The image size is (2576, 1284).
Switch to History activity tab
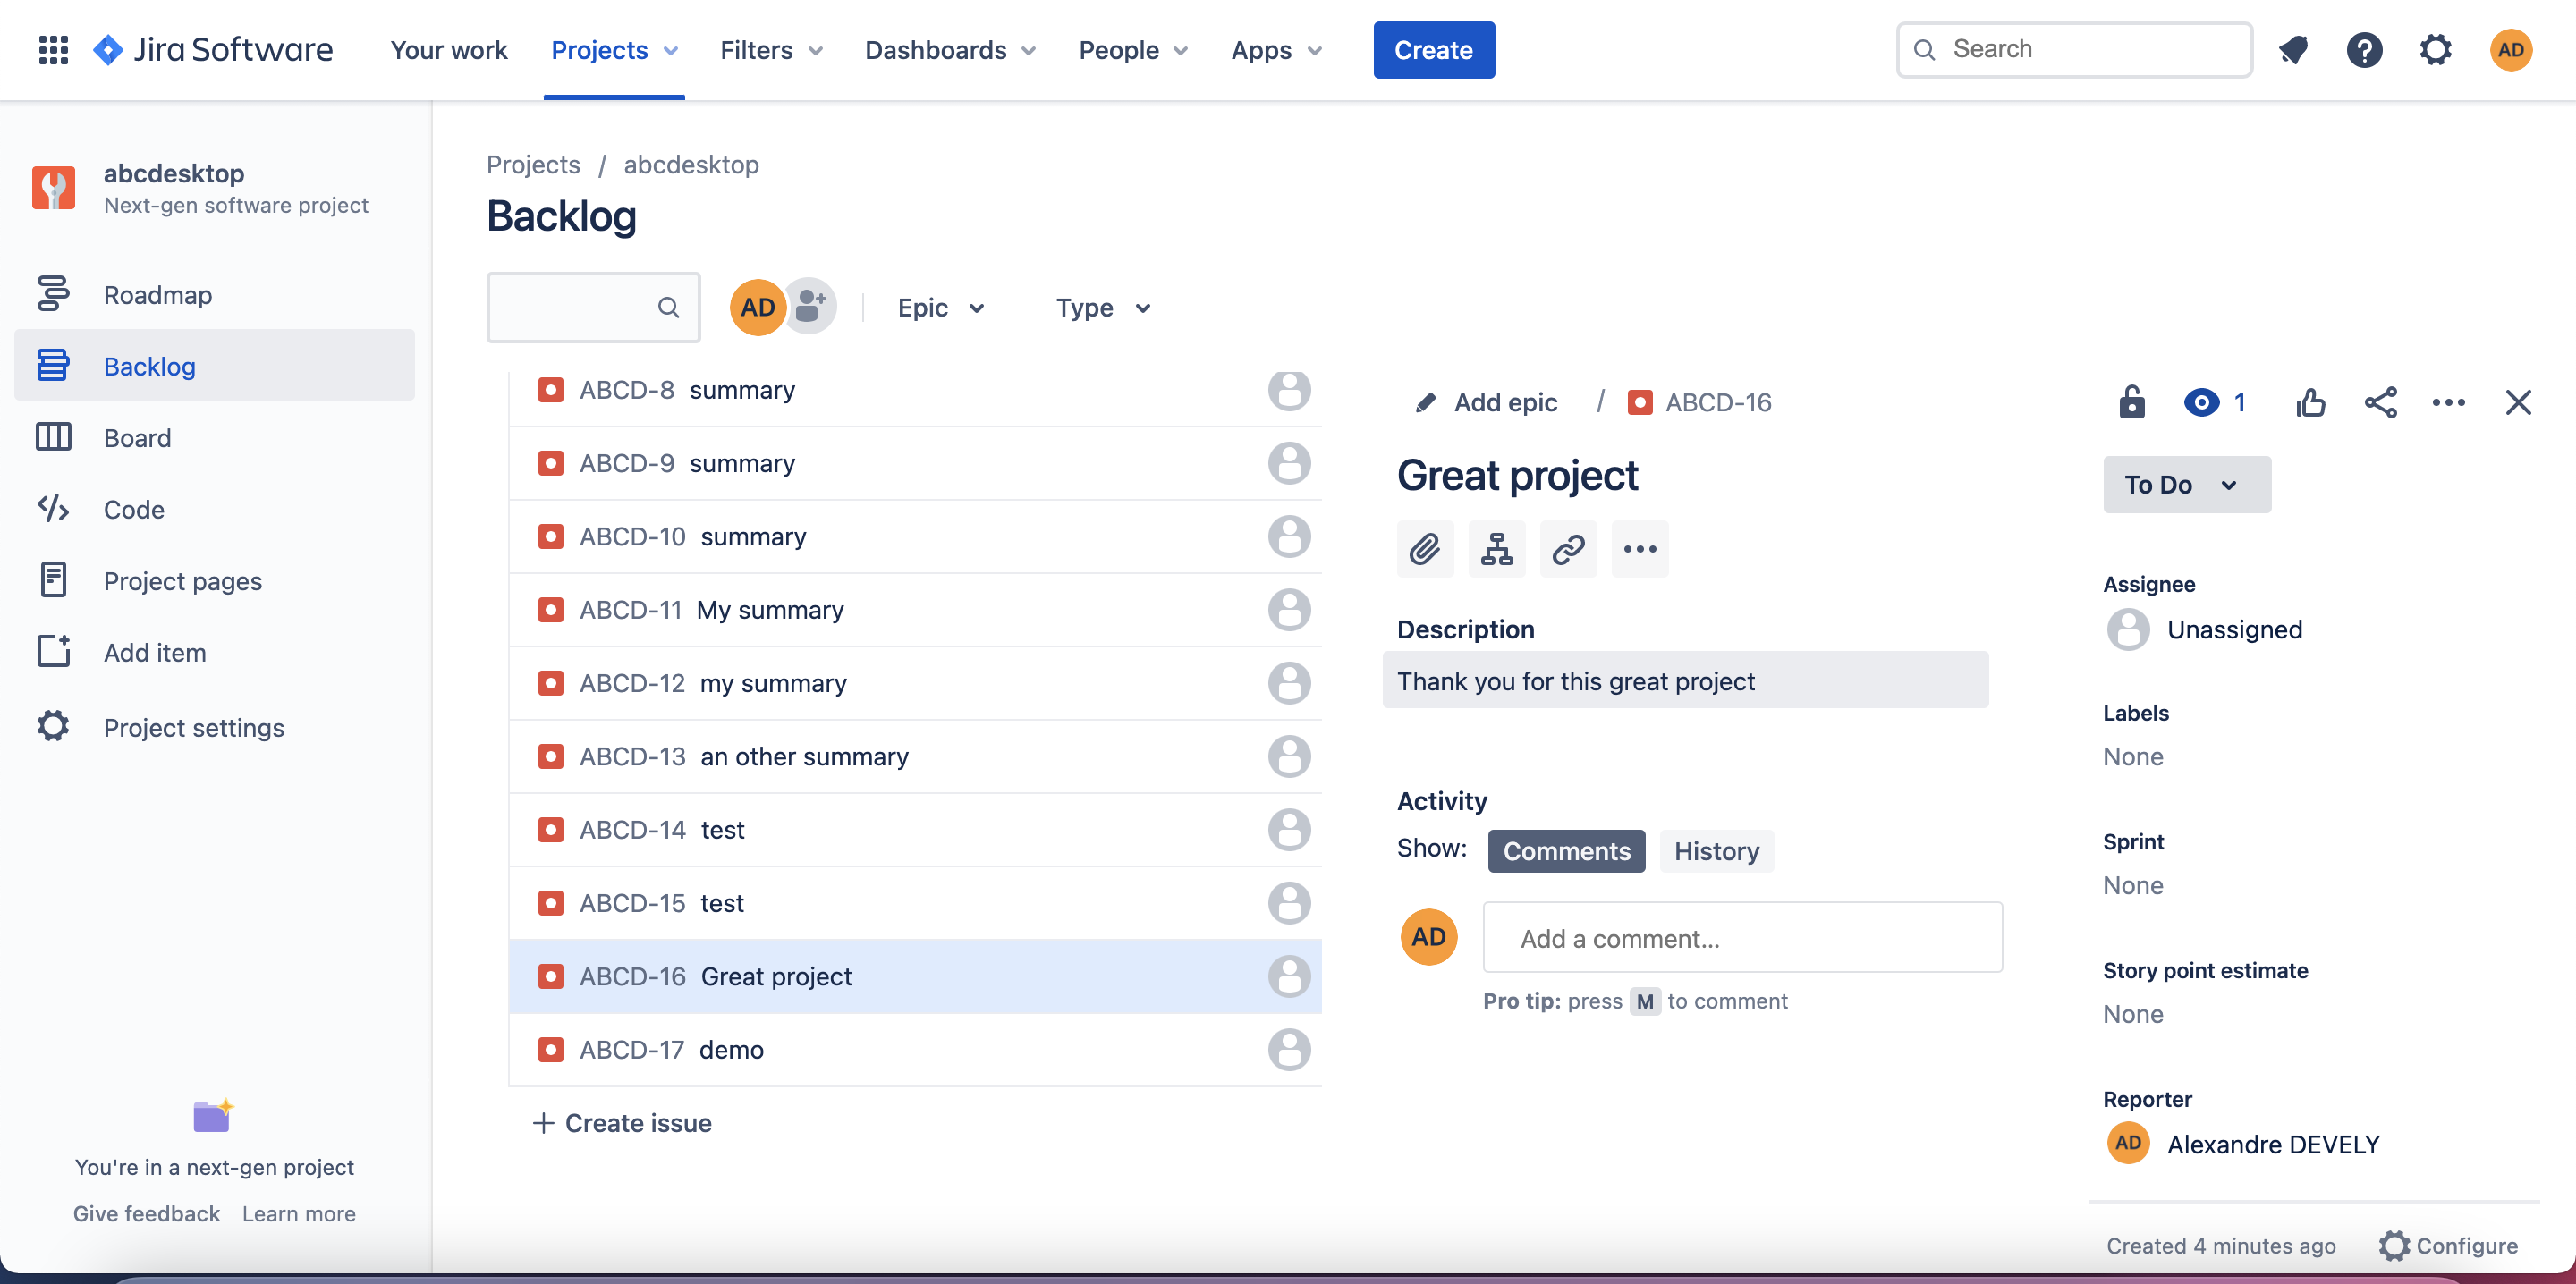1716,850
